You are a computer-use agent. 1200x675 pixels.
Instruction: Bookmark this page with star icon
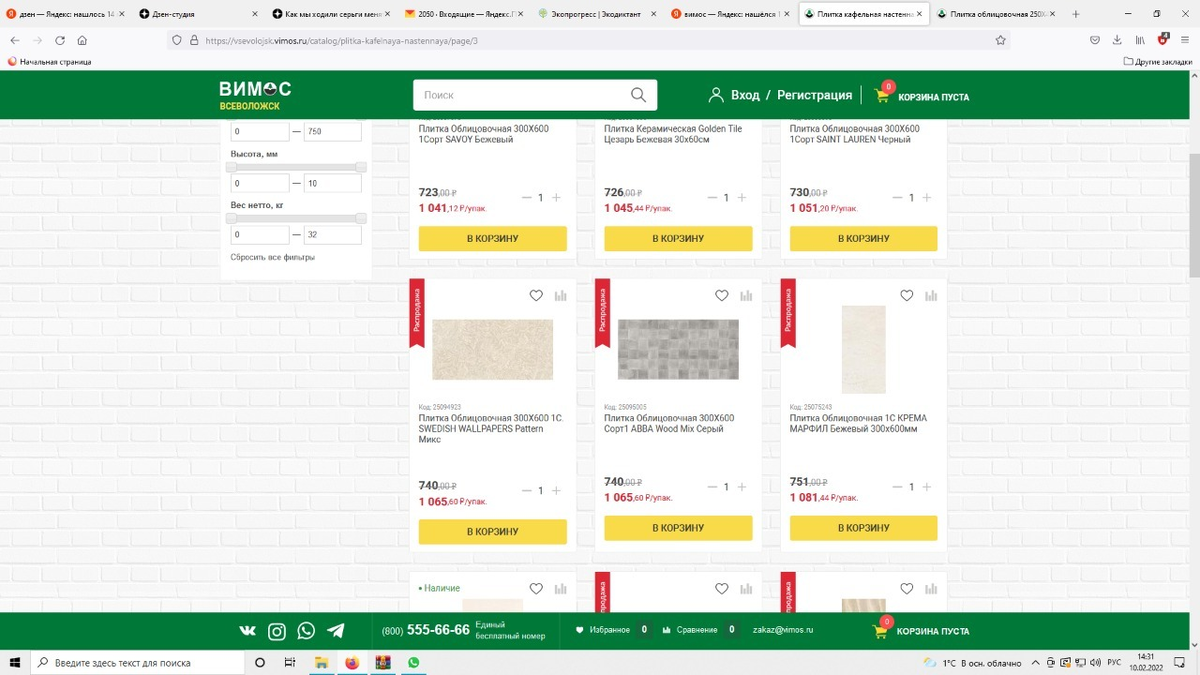point(1000,41)
